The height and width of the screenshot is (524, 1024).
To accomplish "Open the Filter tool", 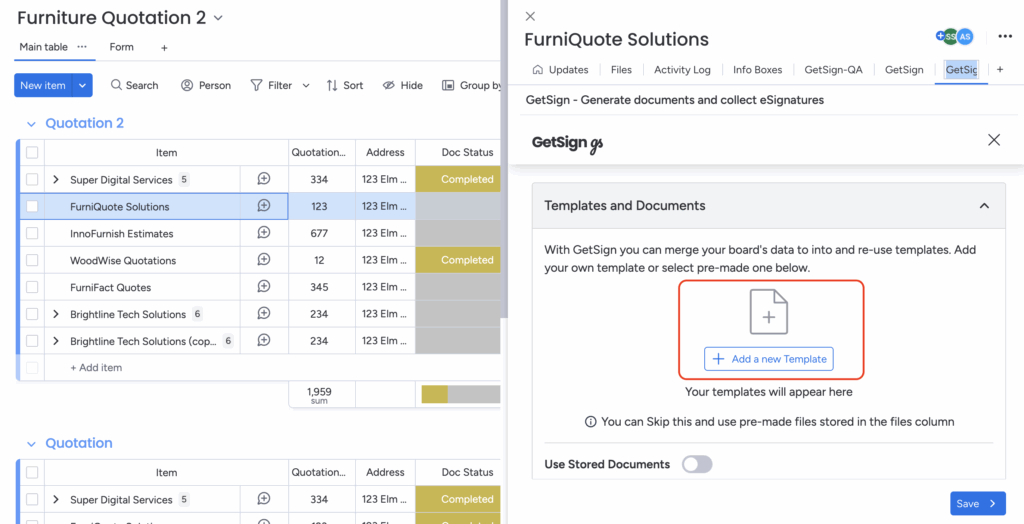I will pyautogui.click(x=272, y=85).
